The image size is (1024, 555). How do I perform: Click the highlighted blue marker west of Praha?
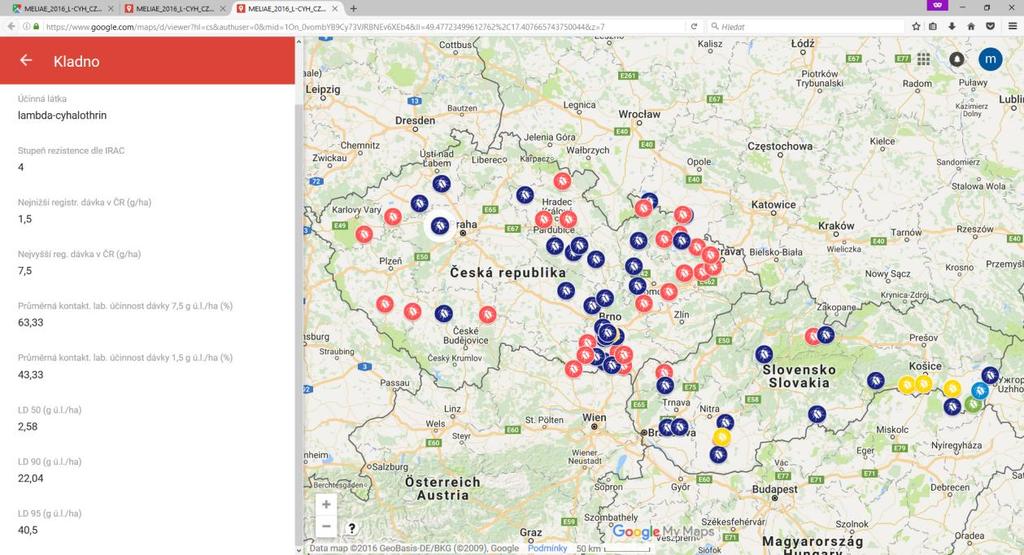point(440,227)
